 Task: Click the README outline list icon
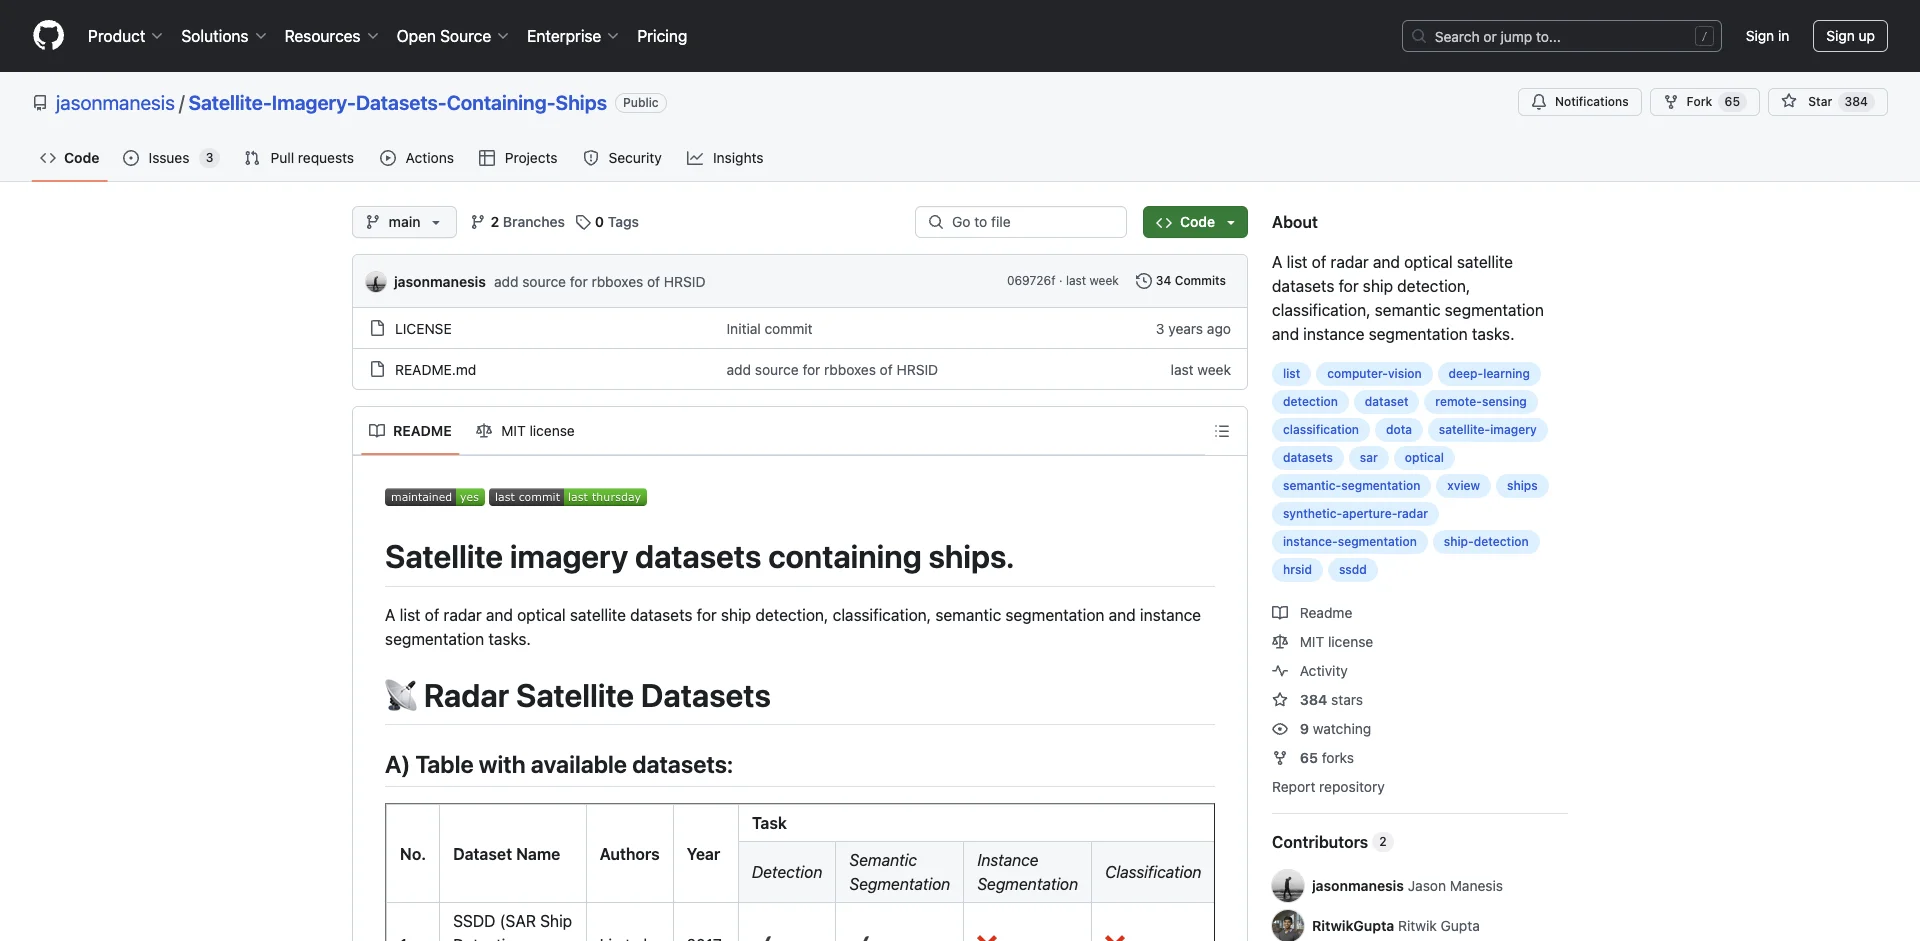[1222, 431]
